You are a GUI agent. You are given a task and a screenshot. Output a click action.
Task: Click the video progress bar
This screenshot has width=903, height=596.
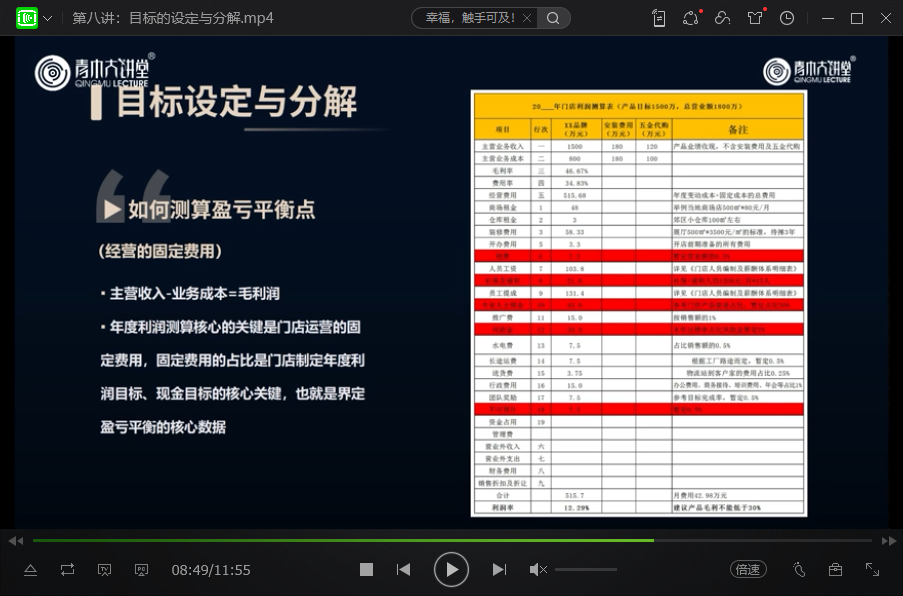point(452,541)
